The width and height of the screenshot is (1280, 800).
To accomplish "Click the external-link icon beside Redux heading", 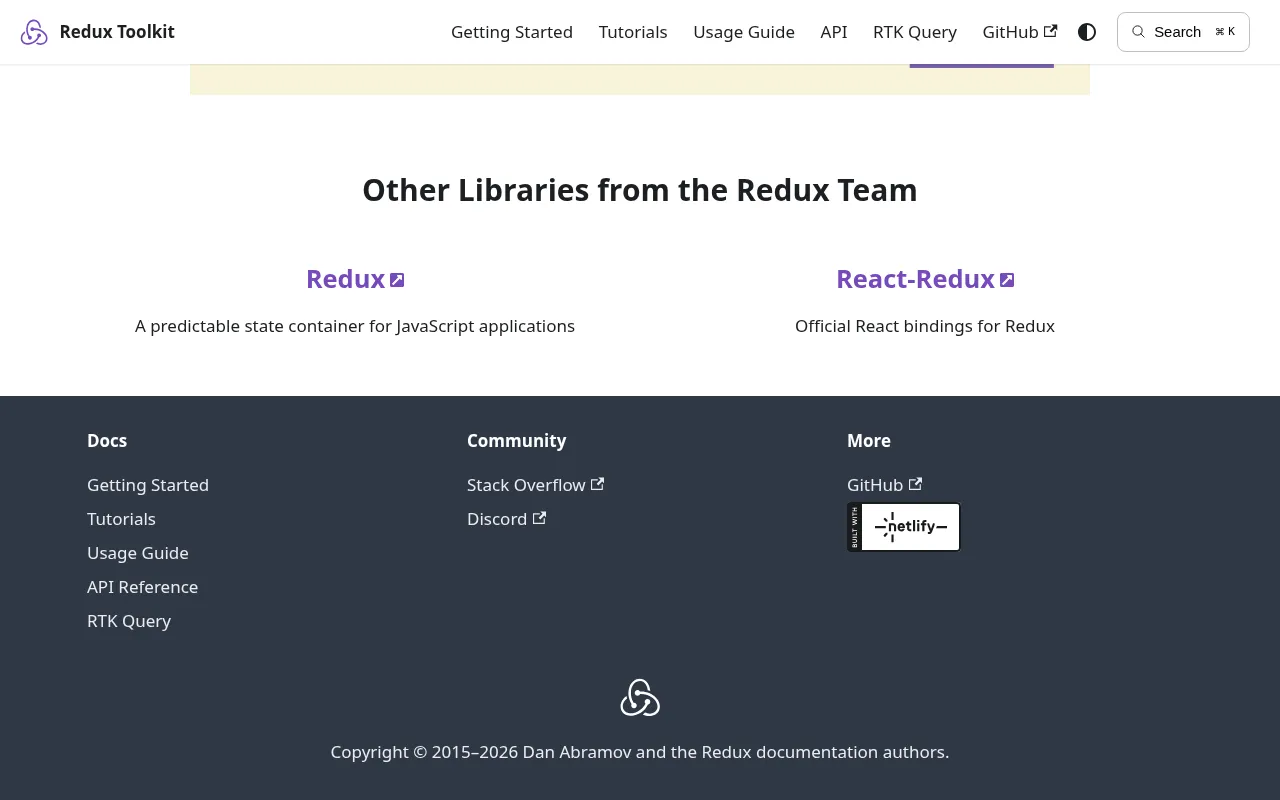I will click(x=397, y=280).
